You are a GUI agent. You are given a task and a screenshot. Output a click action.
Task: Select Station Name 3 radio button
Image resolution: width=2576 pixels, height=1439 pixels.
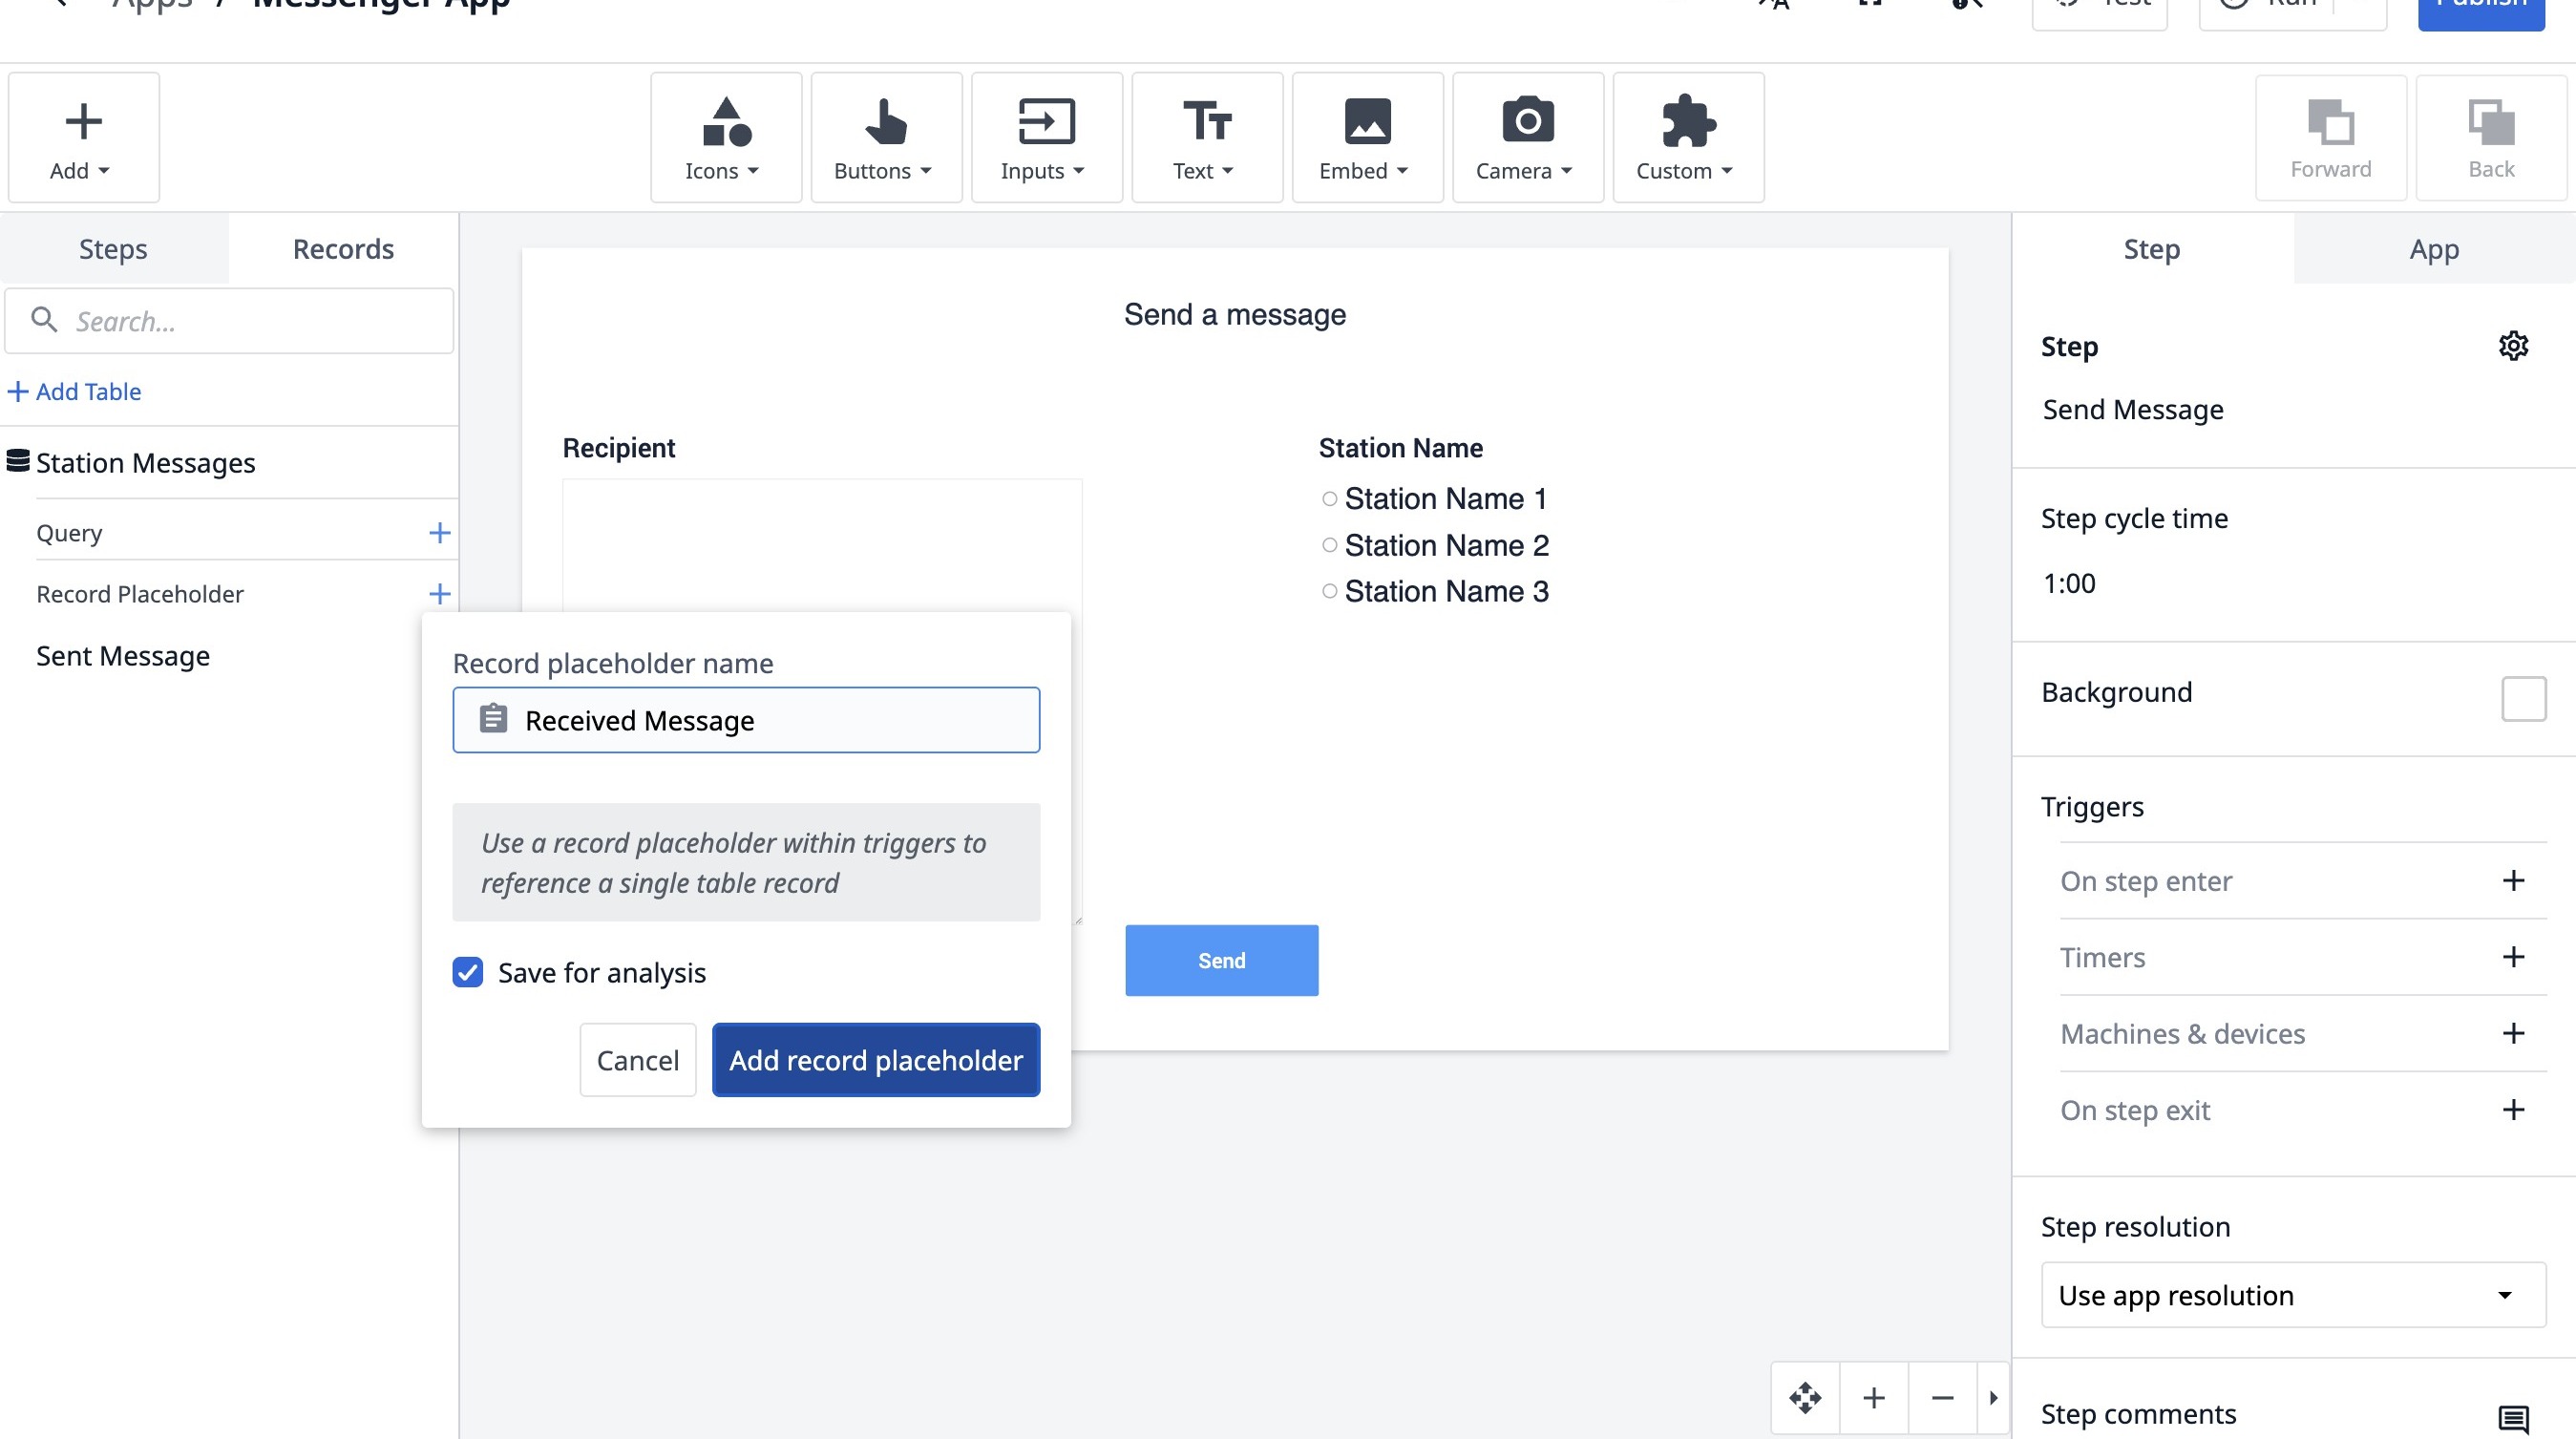pyautogui.click(x=1329, y=591)
